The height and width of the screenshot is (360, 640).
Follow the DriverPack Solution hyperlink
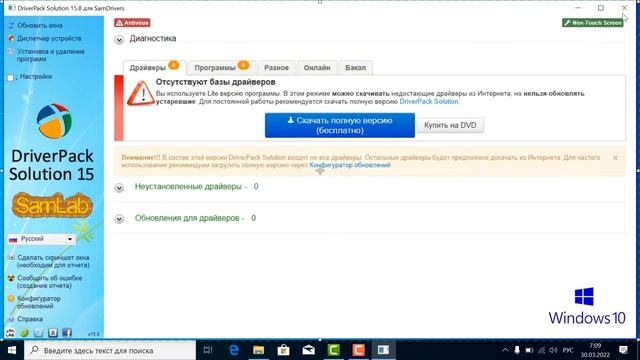click(429, 101)
